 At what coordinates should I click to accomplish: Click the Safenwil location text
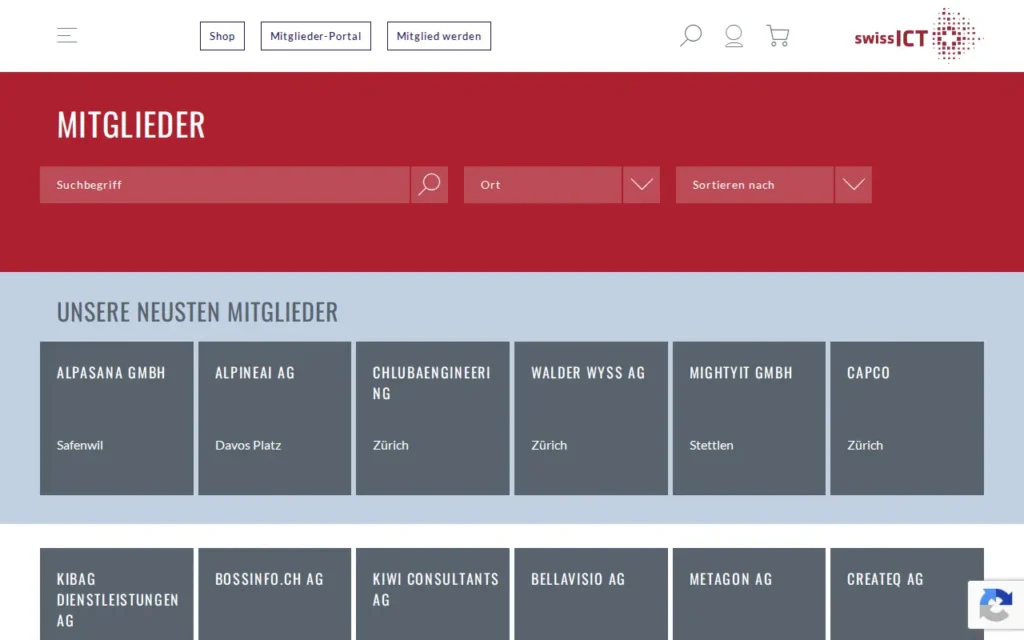[x=80, y=445]
